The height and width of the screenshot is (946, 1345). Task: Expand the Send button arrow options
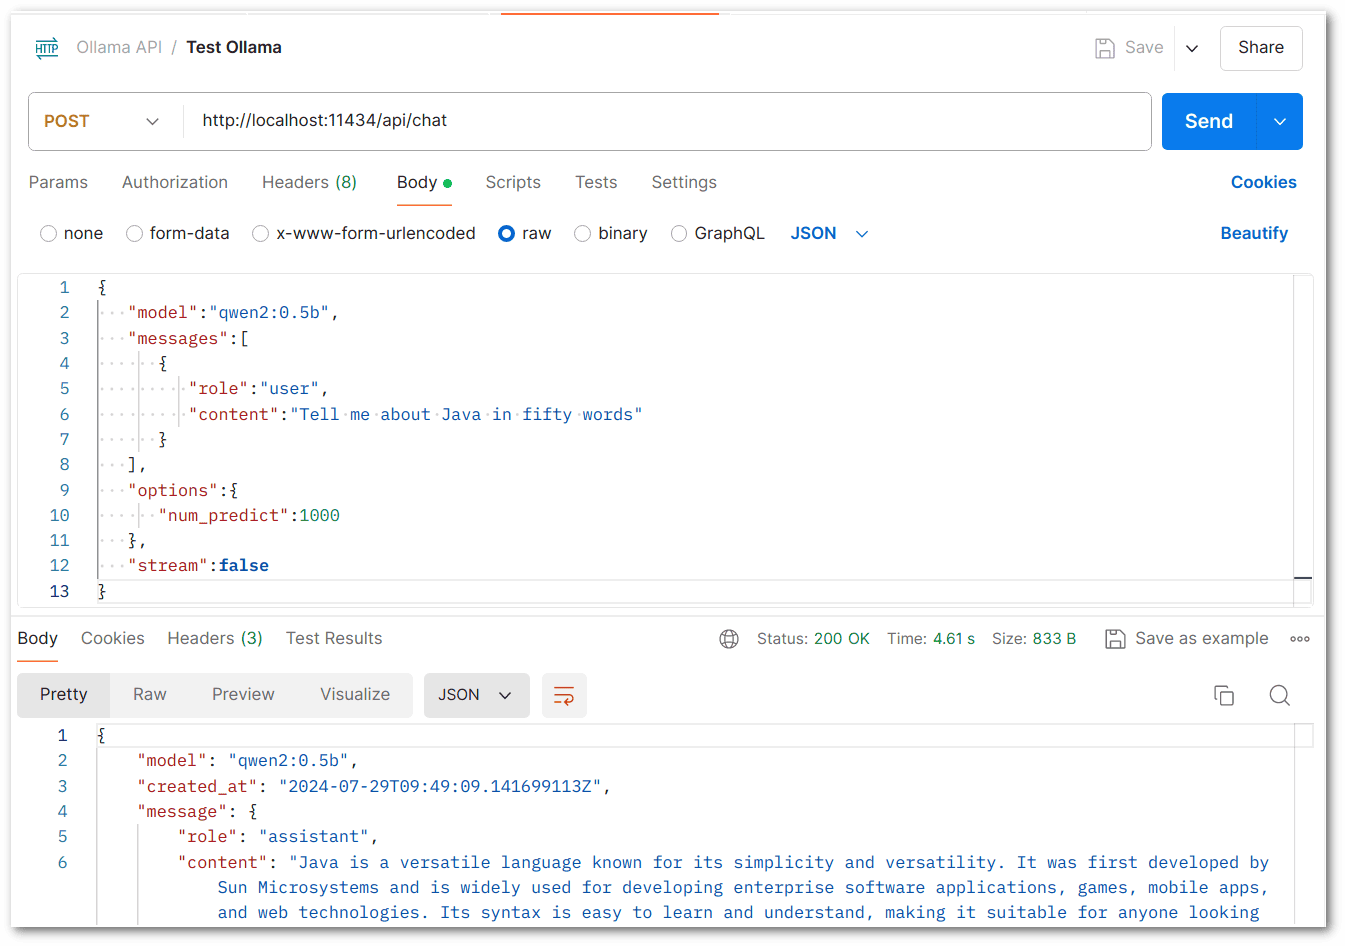pos(1280,121)
